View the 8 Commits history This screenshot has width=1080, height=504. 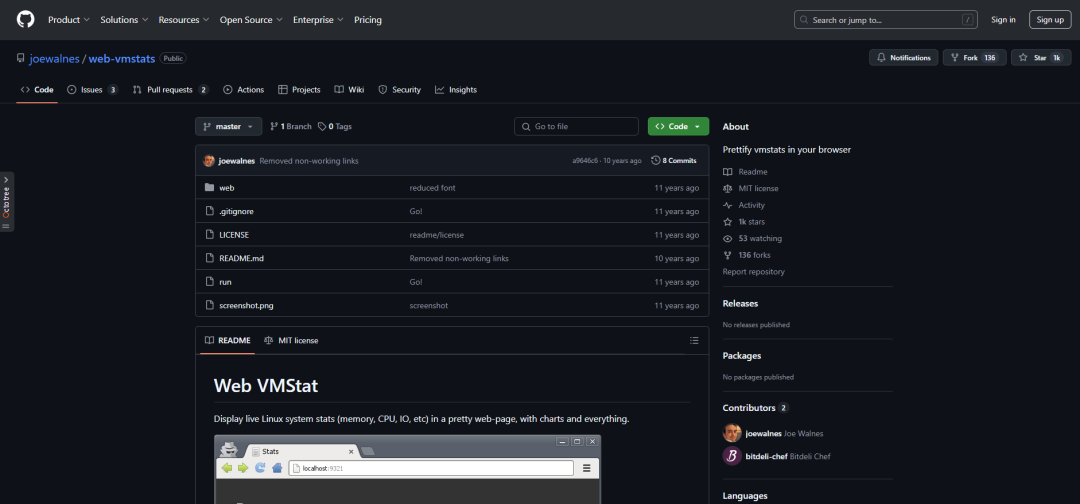click(674, 160)
